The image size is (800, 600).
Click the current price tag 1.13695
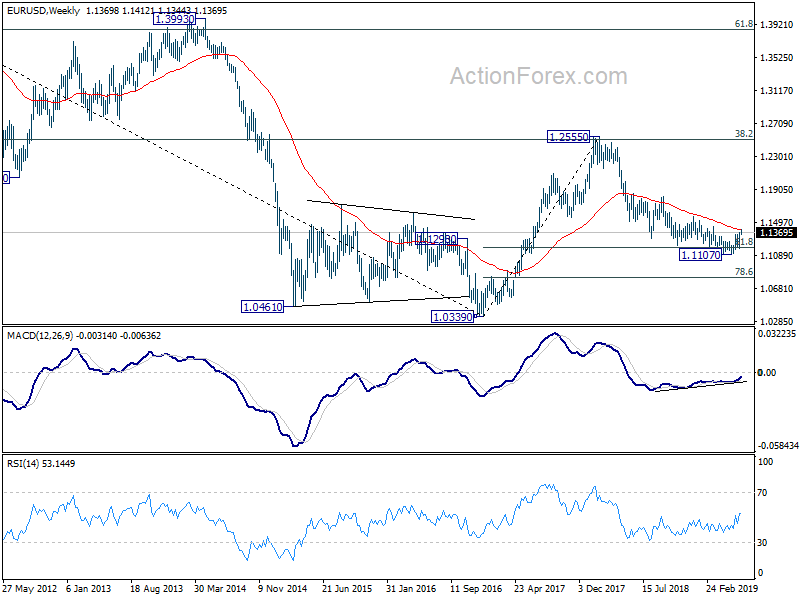(x=776, y=233)
